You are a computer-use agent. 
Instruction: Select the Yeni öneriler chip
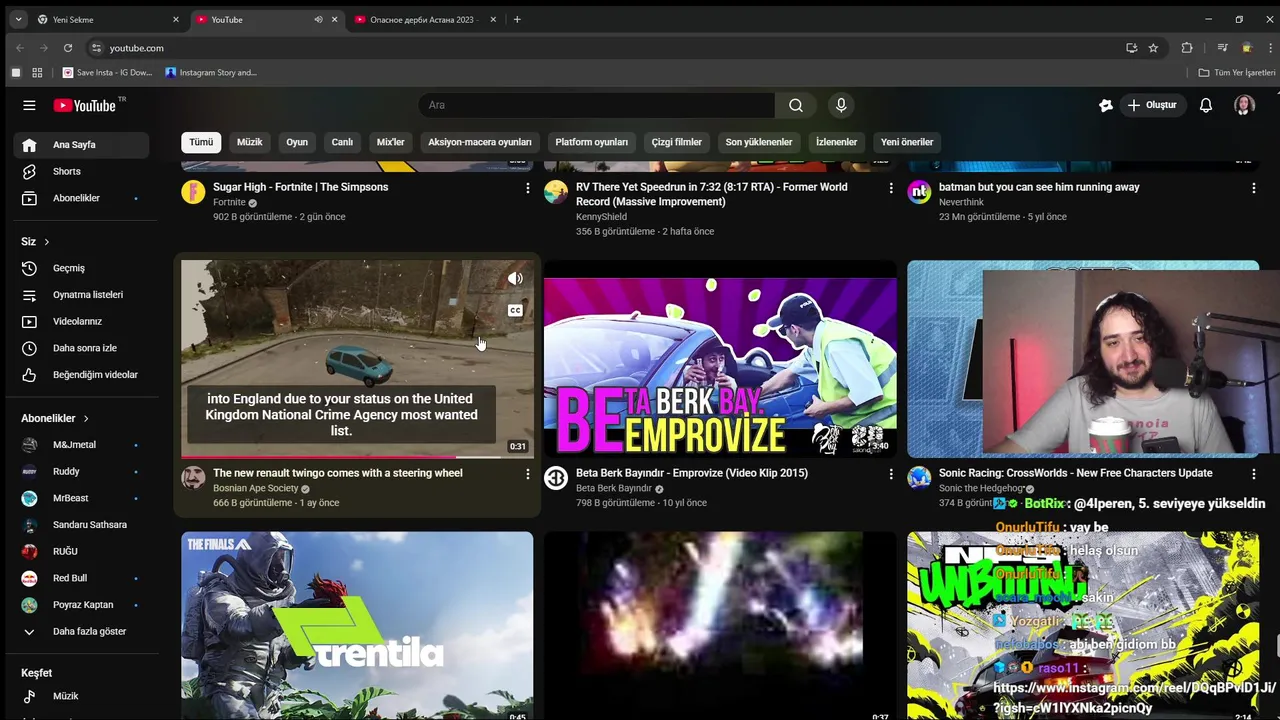pos(907,142)
